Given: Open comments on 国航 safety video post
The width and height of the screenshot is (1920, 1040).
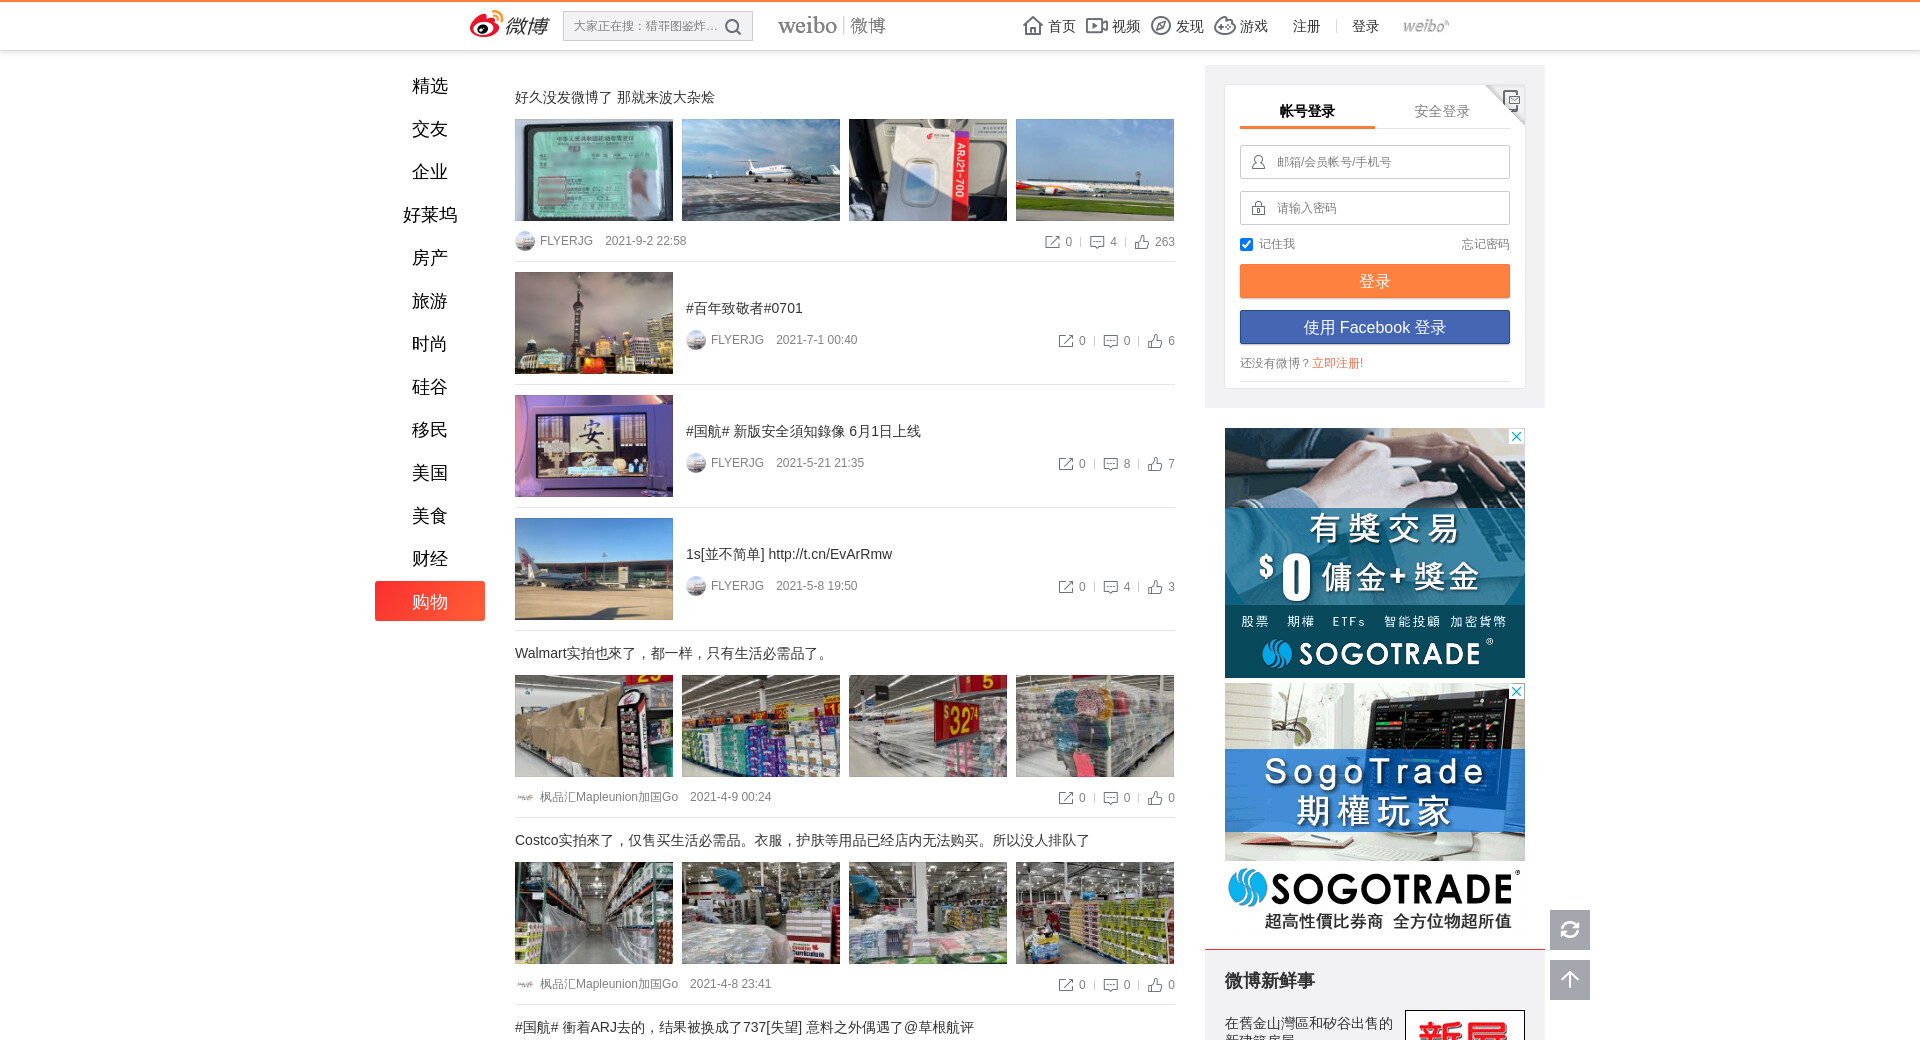Looking at the screenshot, I should point(1110,464).
